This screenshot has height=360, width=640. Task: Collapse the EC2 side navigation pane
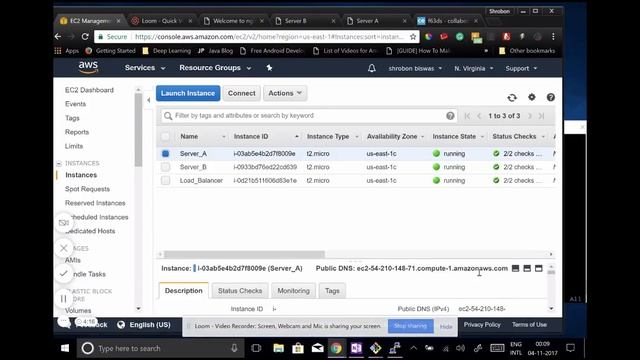[x=149, y=100]
